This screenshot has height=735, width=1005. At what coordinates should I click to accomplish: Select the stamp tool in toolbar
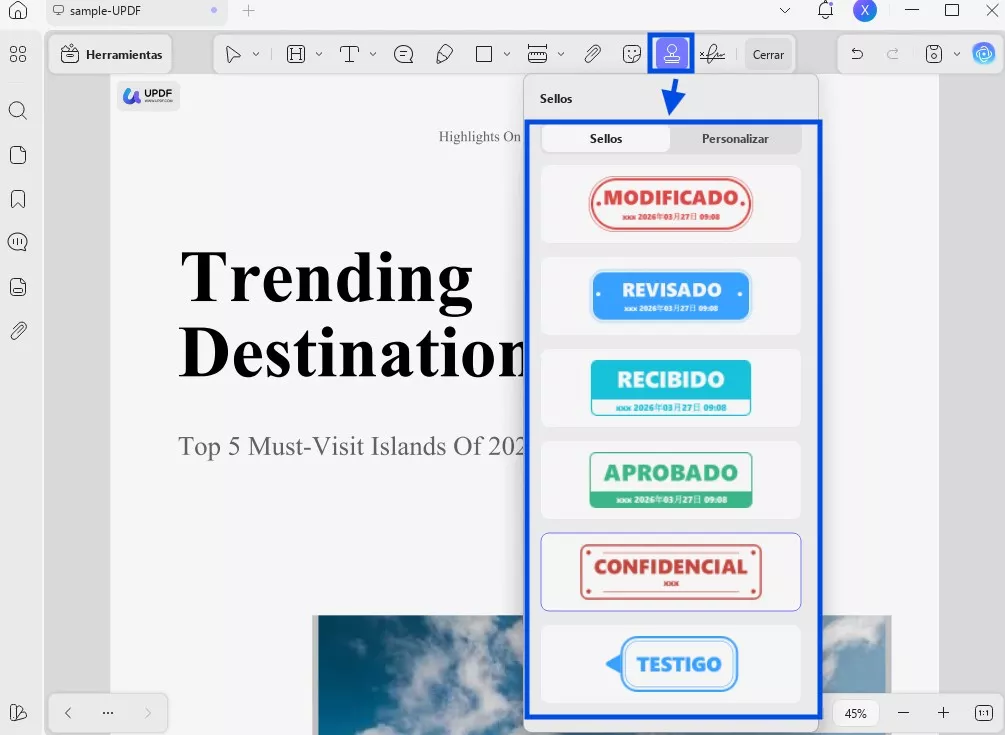(x=671, y=54)
